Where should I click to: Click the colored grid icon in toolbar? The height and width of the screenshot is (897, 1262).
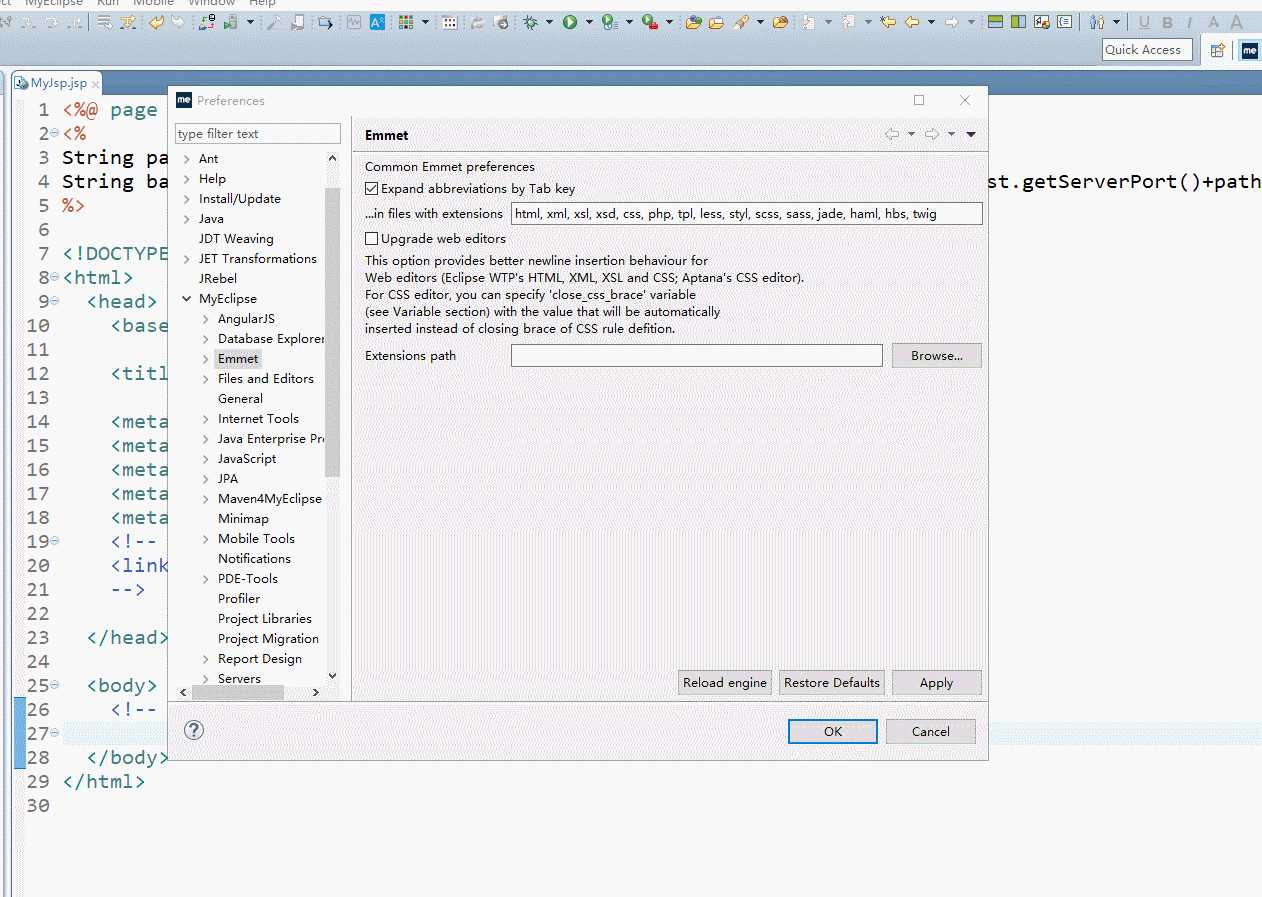point(405,22)
